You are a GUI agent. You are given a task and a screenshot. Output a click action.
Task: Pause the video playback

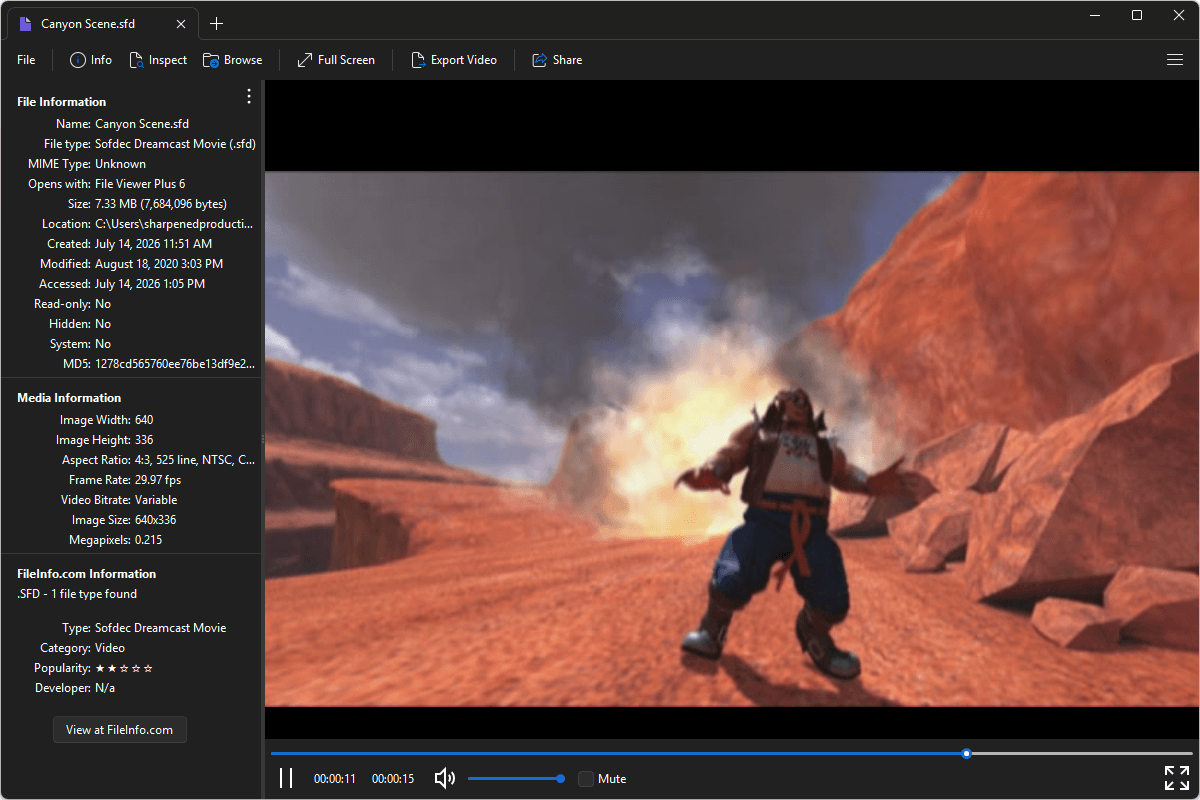(x=286, y=778)
